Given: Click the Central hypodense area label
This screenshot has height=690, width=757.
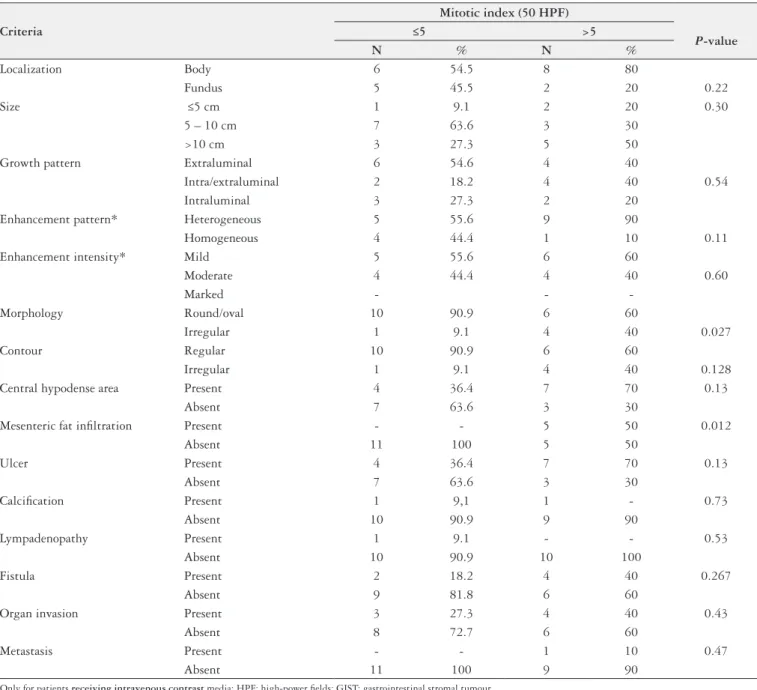Looking at the screenshot, I should 59,388.
